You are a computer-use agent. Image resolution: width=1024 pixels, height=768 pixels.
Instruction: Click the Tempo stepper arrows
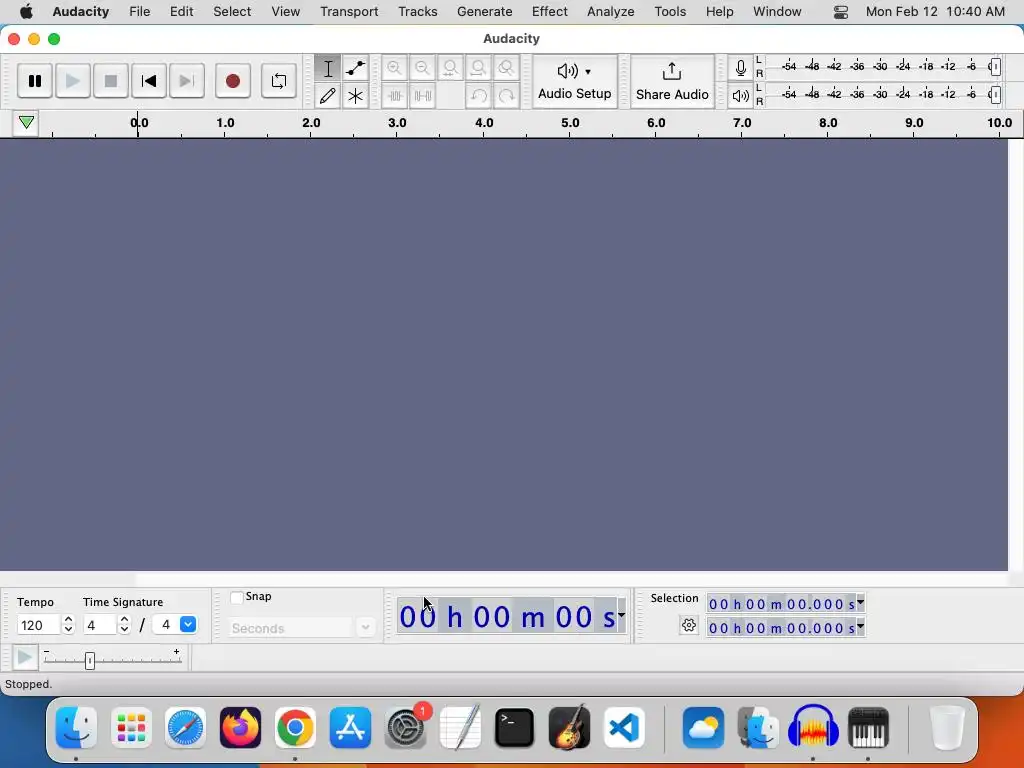click(x=69, y=625)
